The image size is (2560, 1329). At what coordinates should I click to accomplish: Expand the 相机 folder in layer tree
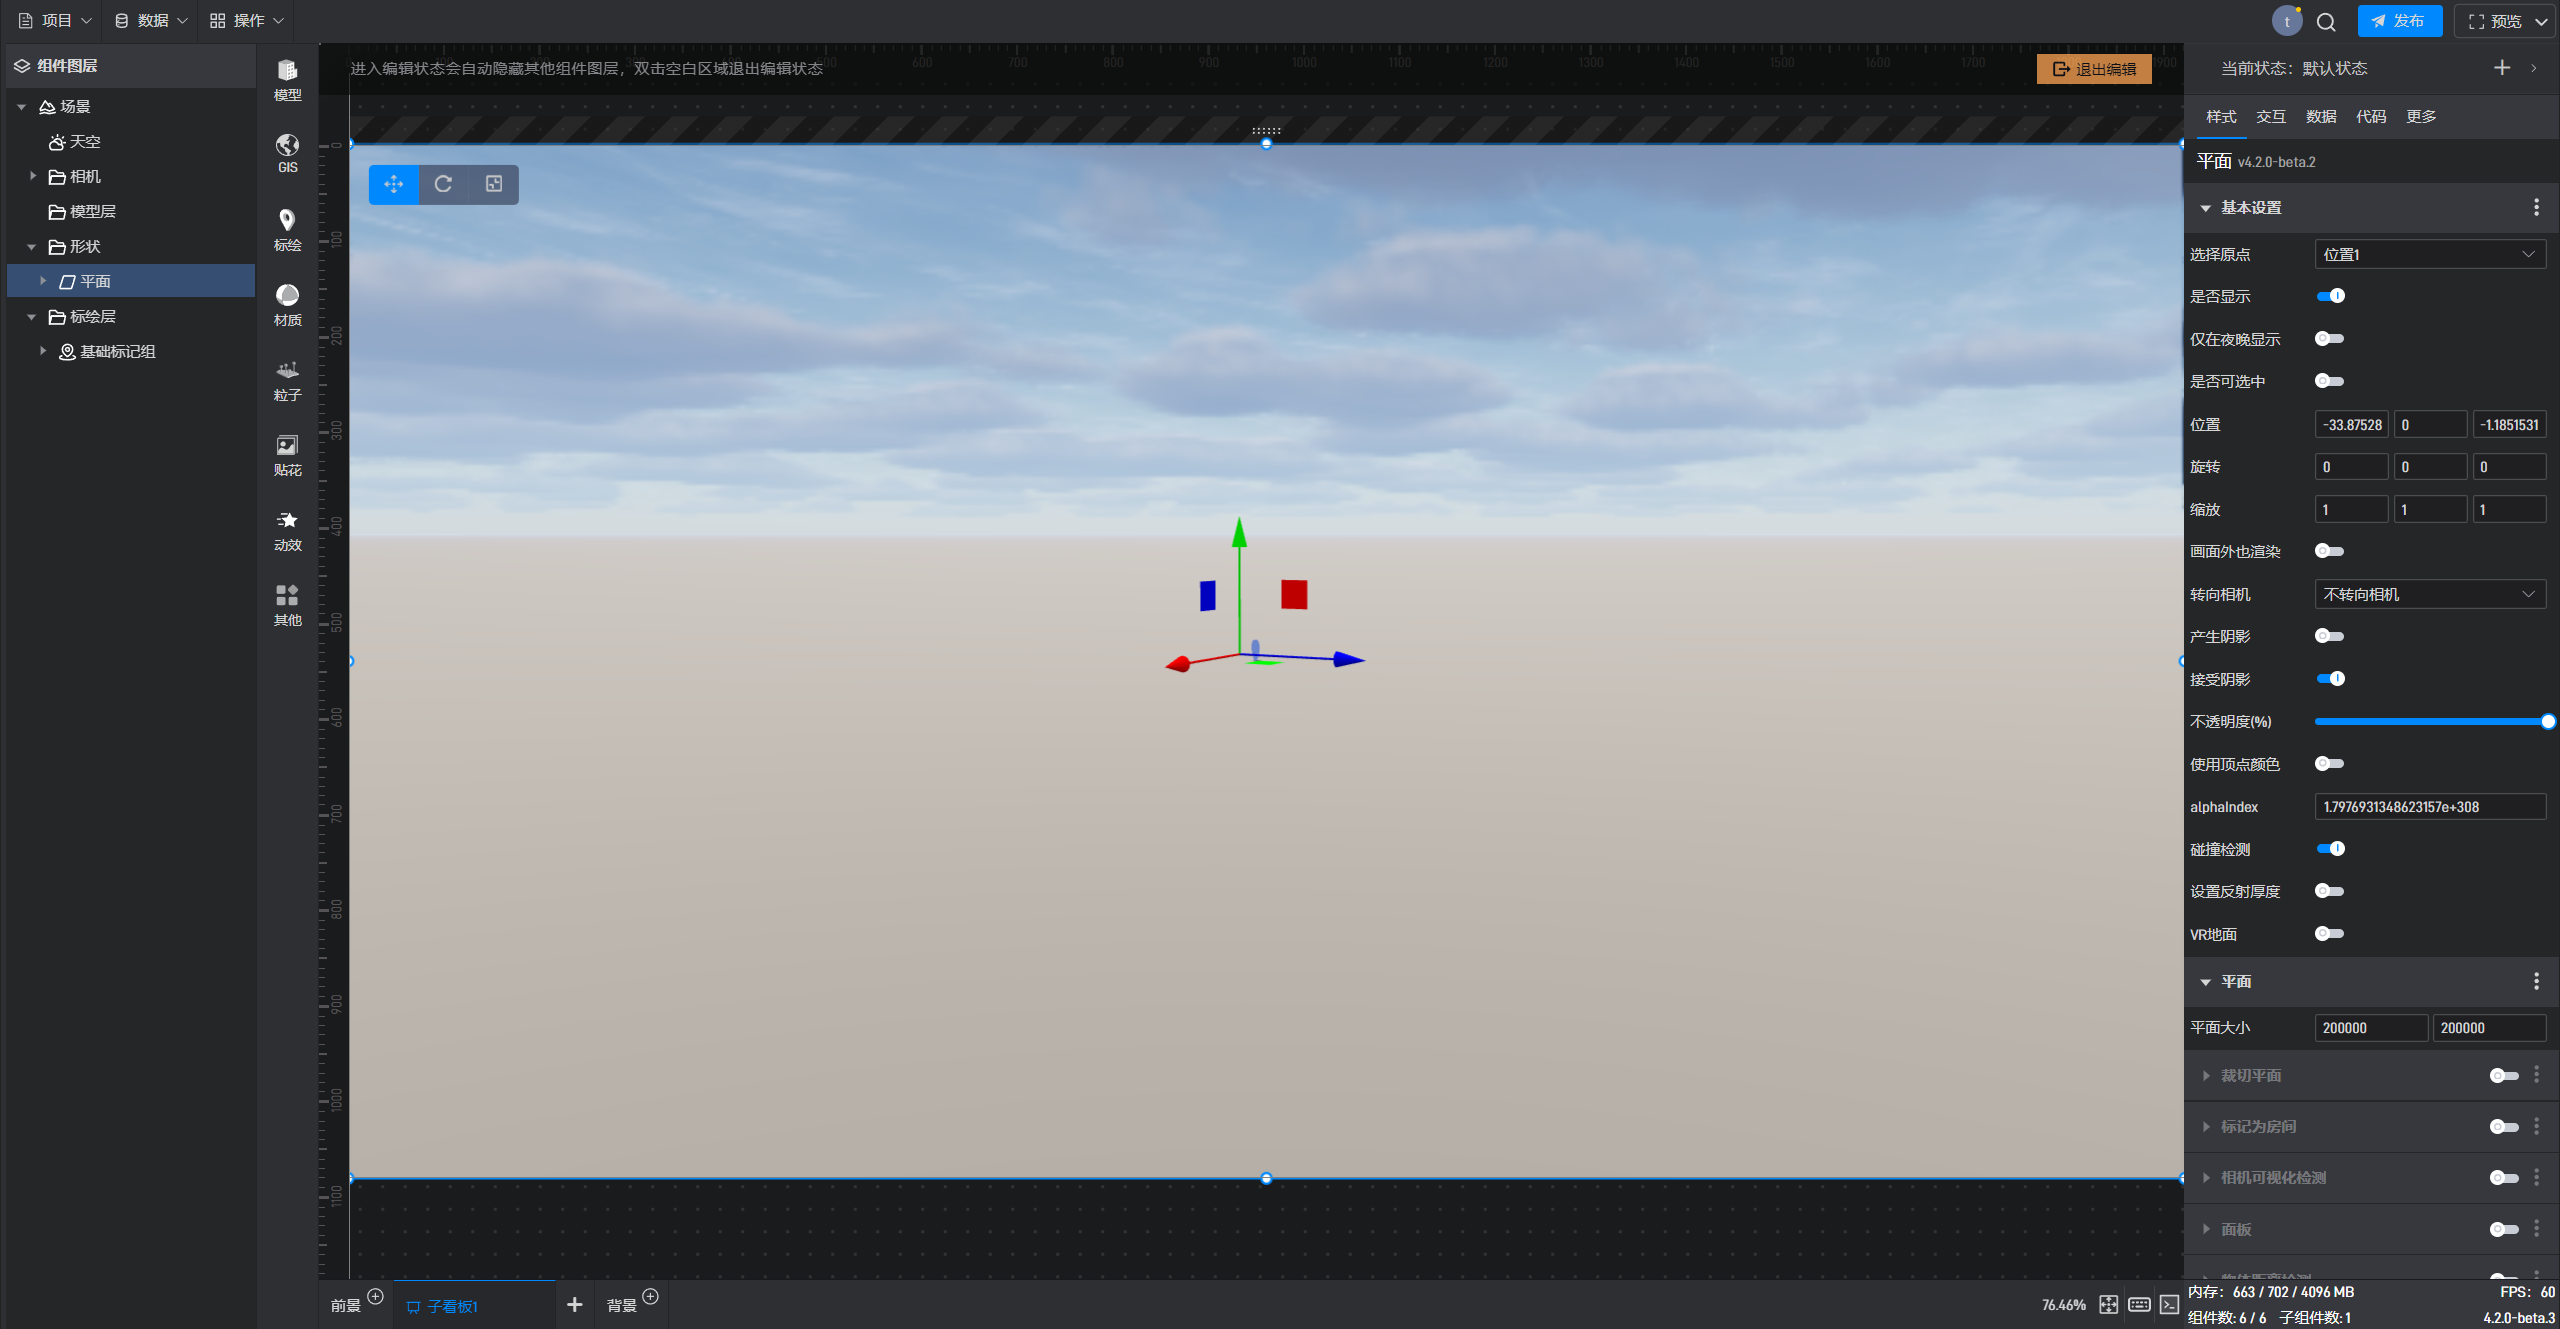click(33, 177)
